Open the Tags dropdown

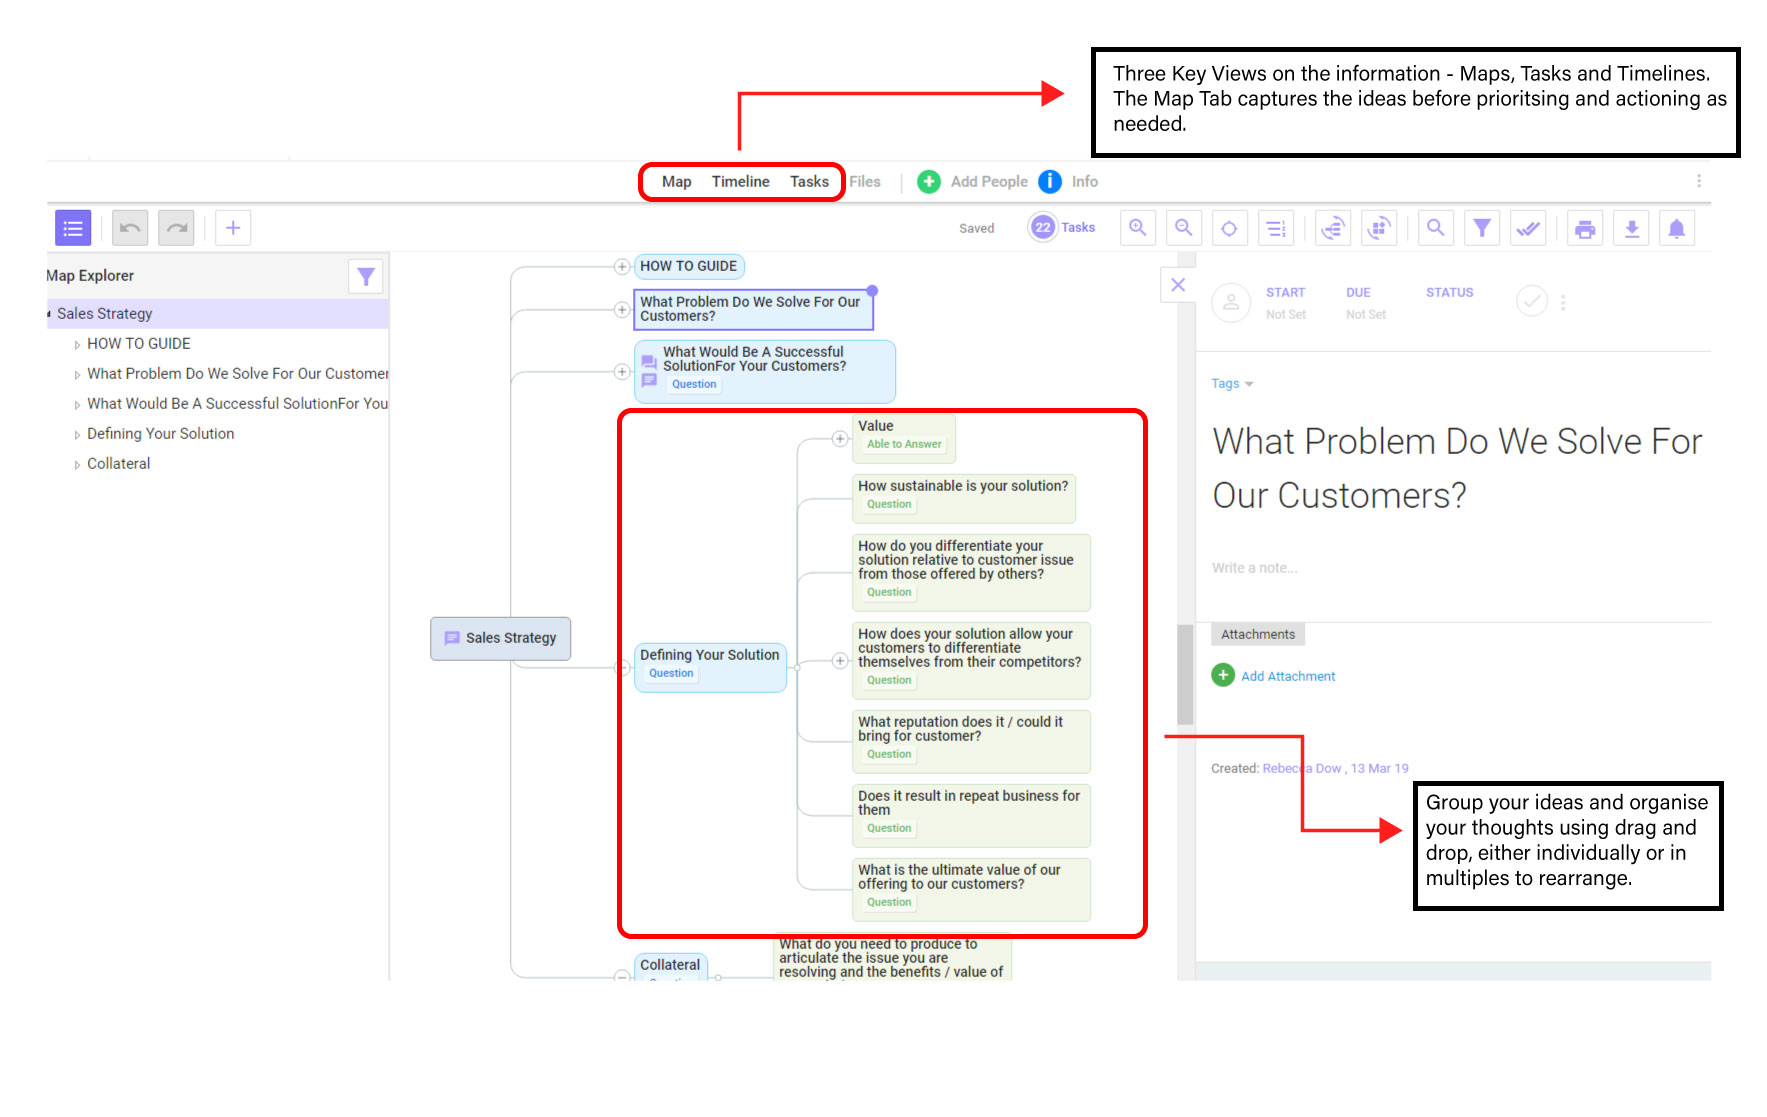click(x=1232, y=383)
